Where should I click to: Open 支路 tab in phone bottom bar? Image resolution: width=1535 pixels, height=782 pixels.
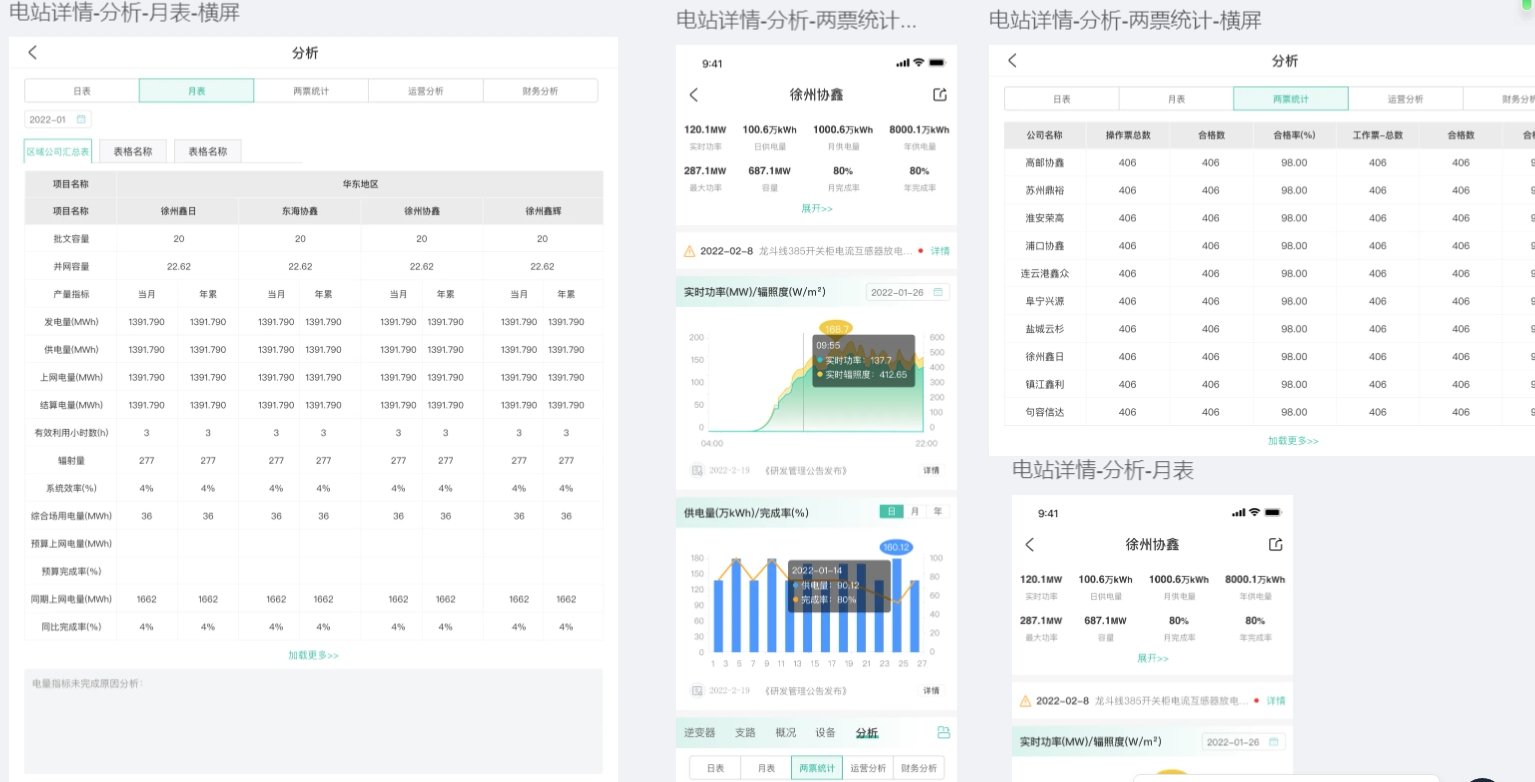pyautogui.click(x=745, y=733)
